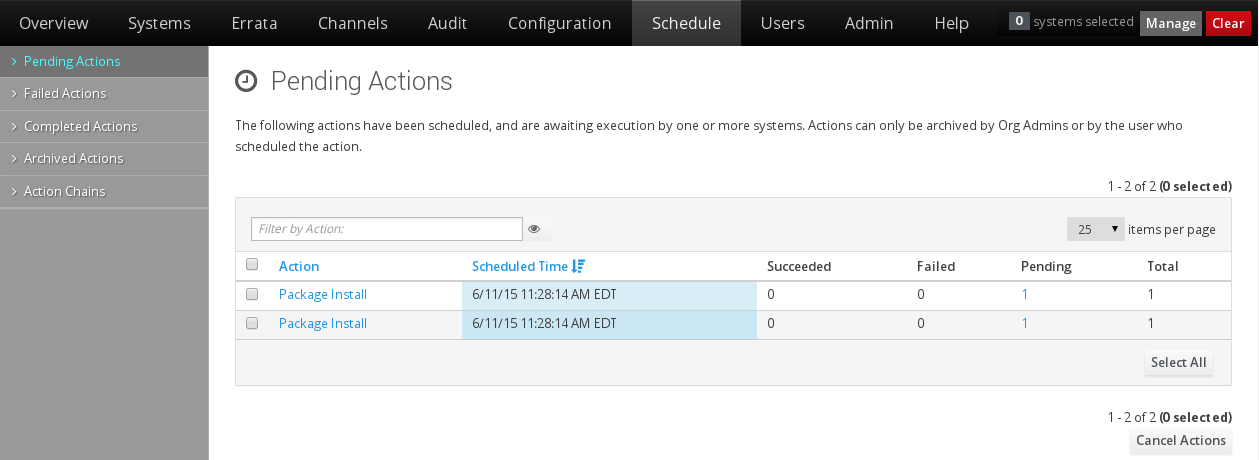Click the Cancel Actions button
Image resolution: width=1259 pixels, height=460 pixels.
[1181, 441]
